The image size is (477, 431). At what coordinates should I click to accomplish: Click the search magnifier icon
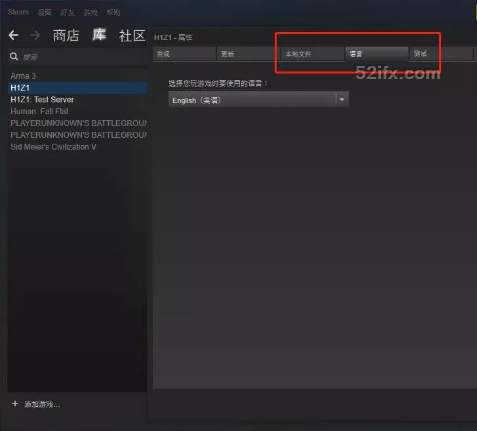(x=14, y=57)
